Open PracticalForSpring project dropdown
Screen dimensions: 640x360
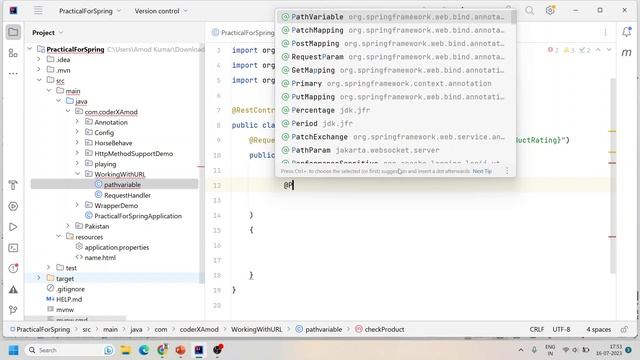[x=90, y=11]
